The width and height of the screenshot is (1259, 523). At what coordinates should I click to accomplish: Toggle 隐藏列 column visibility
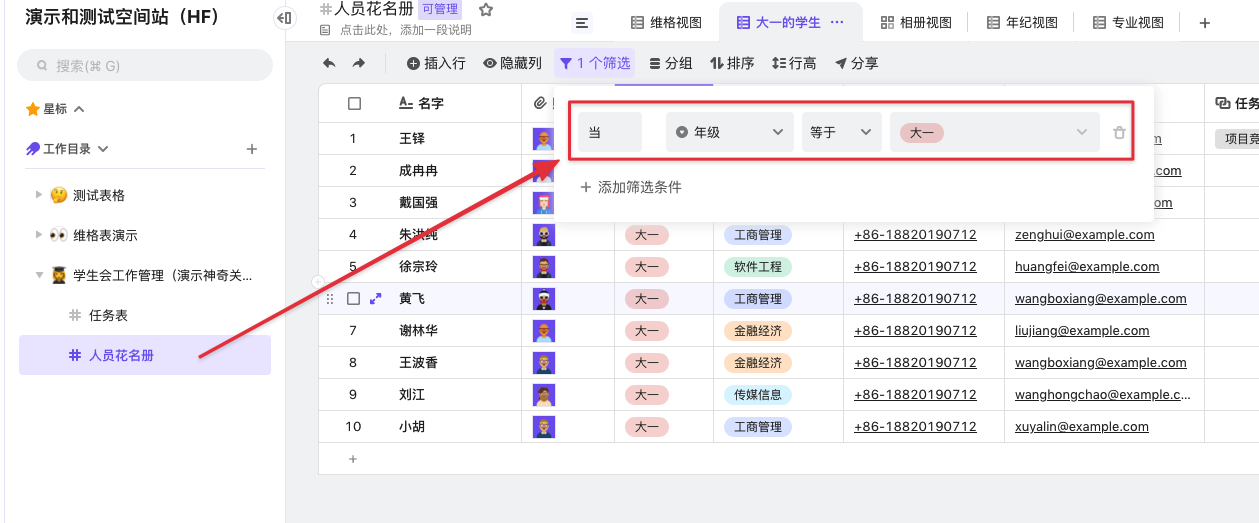512,63
